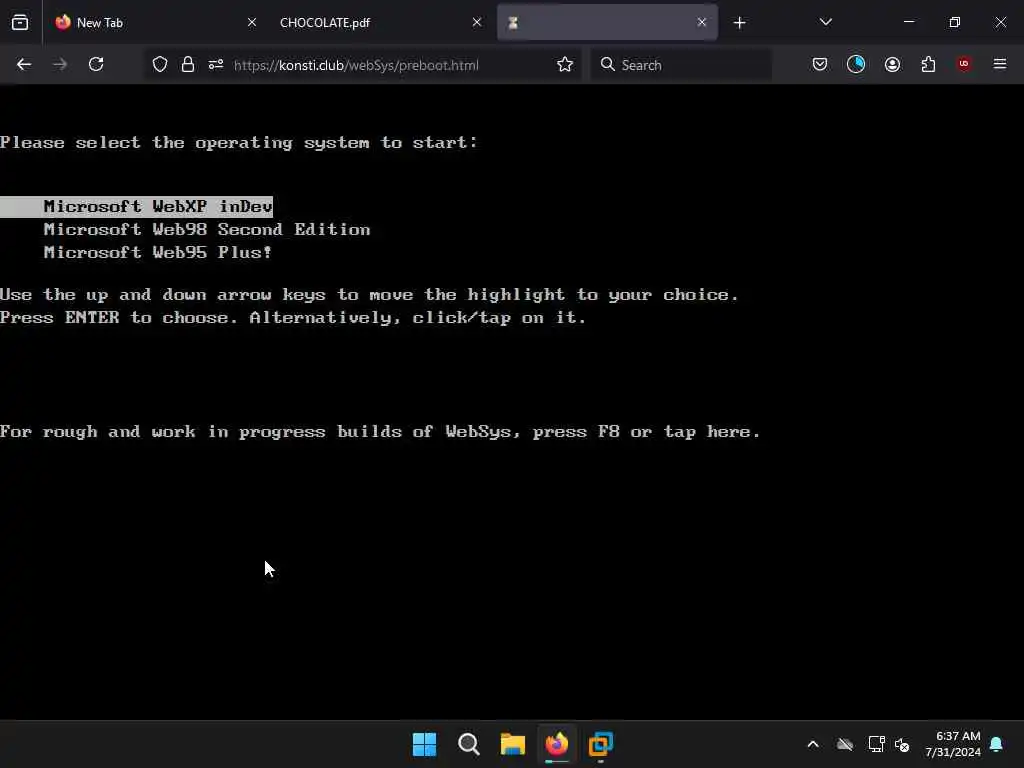Choose Microsoft Web95 Plus! option
Image resolution: width=1024 pixels, height=768 pixels.
(x=157, y=252)
